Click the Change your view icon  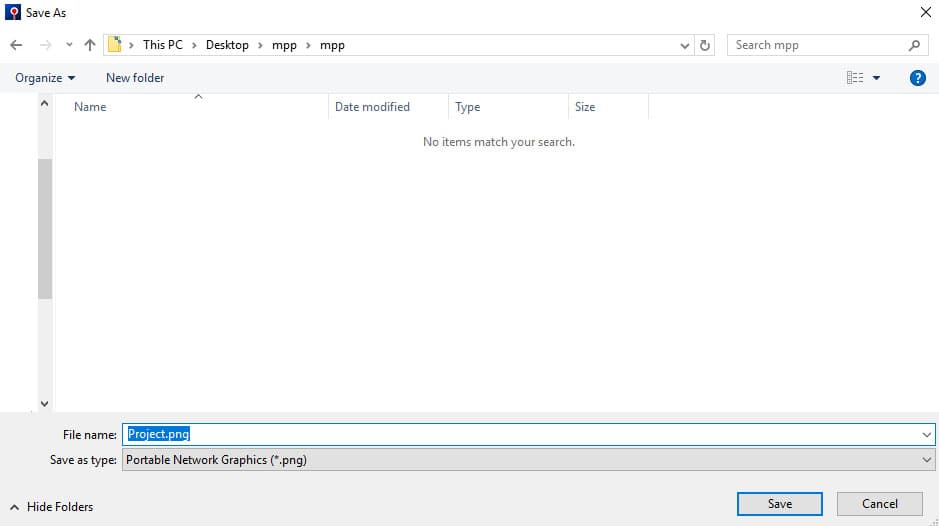855,78
